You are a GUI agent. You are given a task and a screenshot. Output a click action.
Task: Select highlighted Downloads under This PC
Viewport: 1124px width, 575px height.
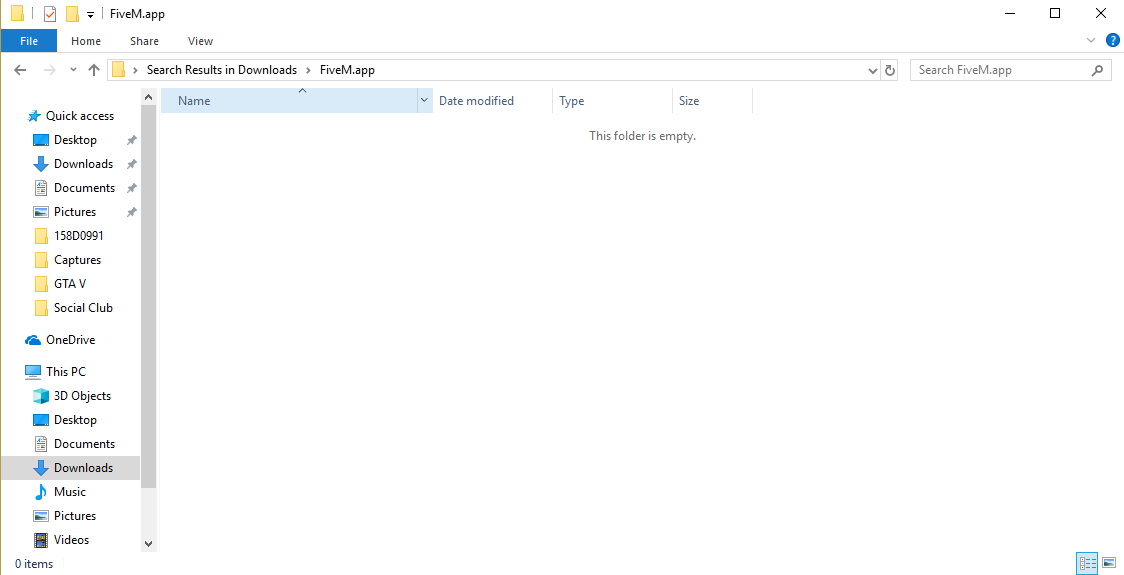click(70, 467)
